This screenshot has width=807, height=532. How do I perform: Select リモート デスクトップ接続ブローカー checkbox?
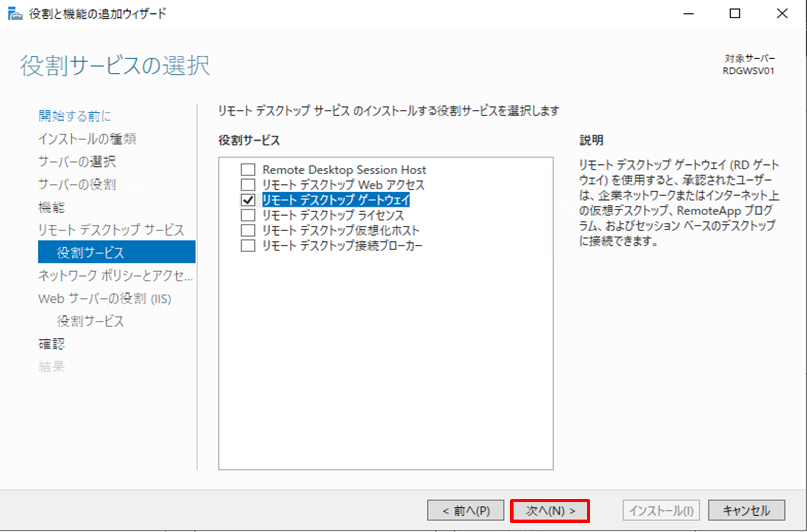click(248, 245)
